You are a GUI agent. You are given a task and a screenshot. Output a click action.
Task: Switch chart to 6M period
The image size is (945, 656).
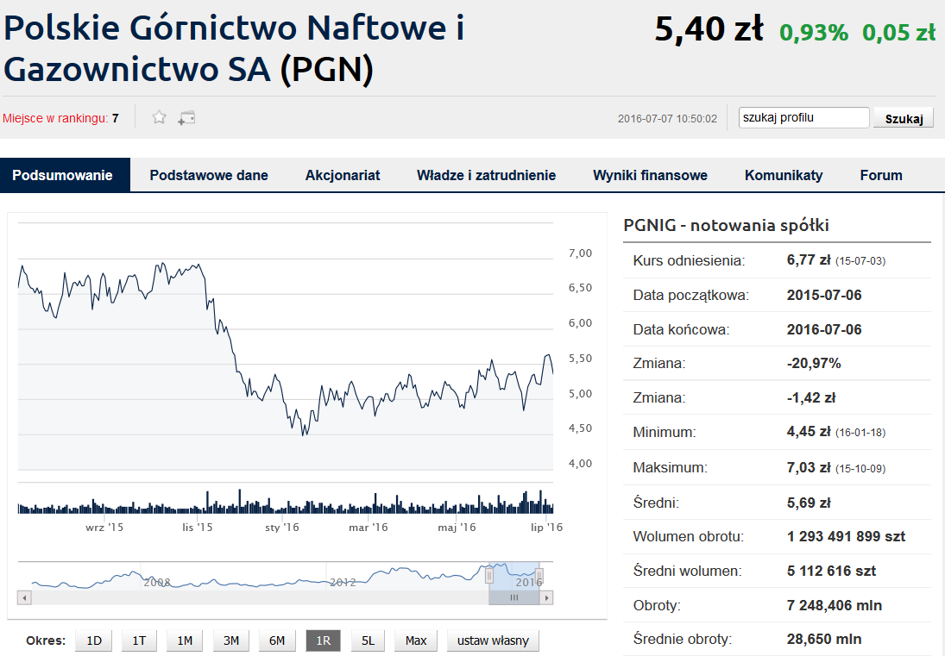tap(277, 640)
